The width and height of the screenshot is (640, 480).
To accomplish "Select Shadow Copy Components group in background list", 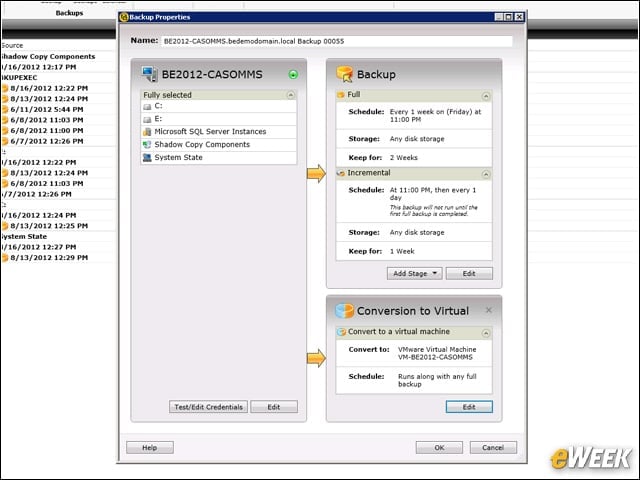I will [48, 56].
